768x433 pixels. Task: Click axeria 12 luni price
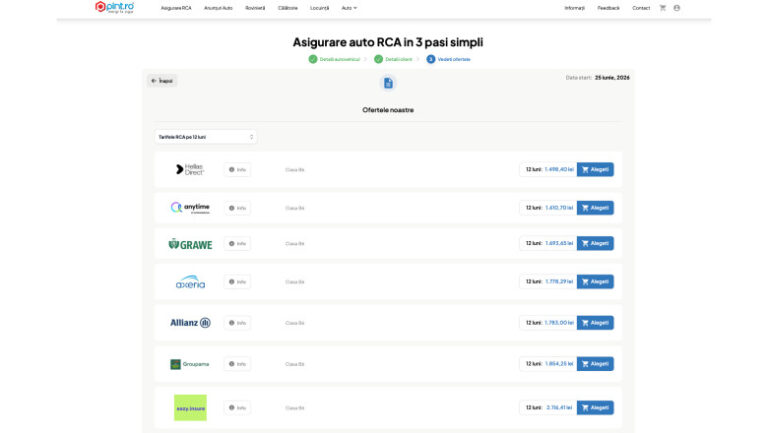[559, 282]
